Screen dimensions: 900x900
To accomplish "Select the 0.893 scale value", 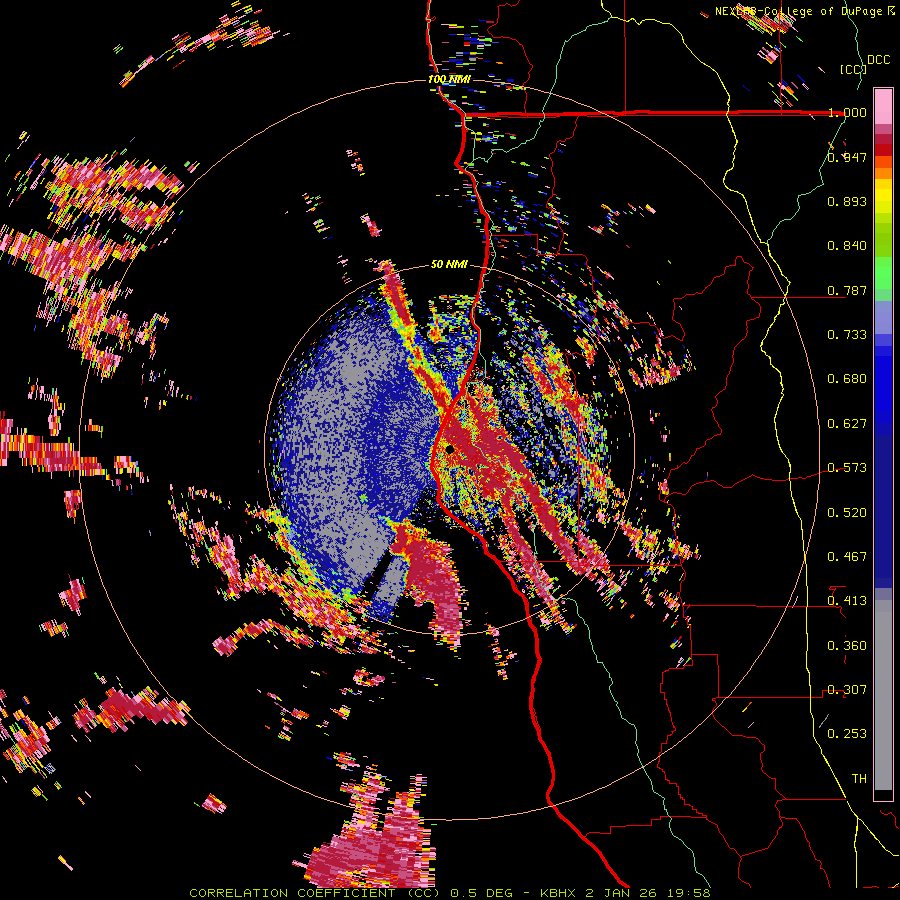I will point(847,201).
